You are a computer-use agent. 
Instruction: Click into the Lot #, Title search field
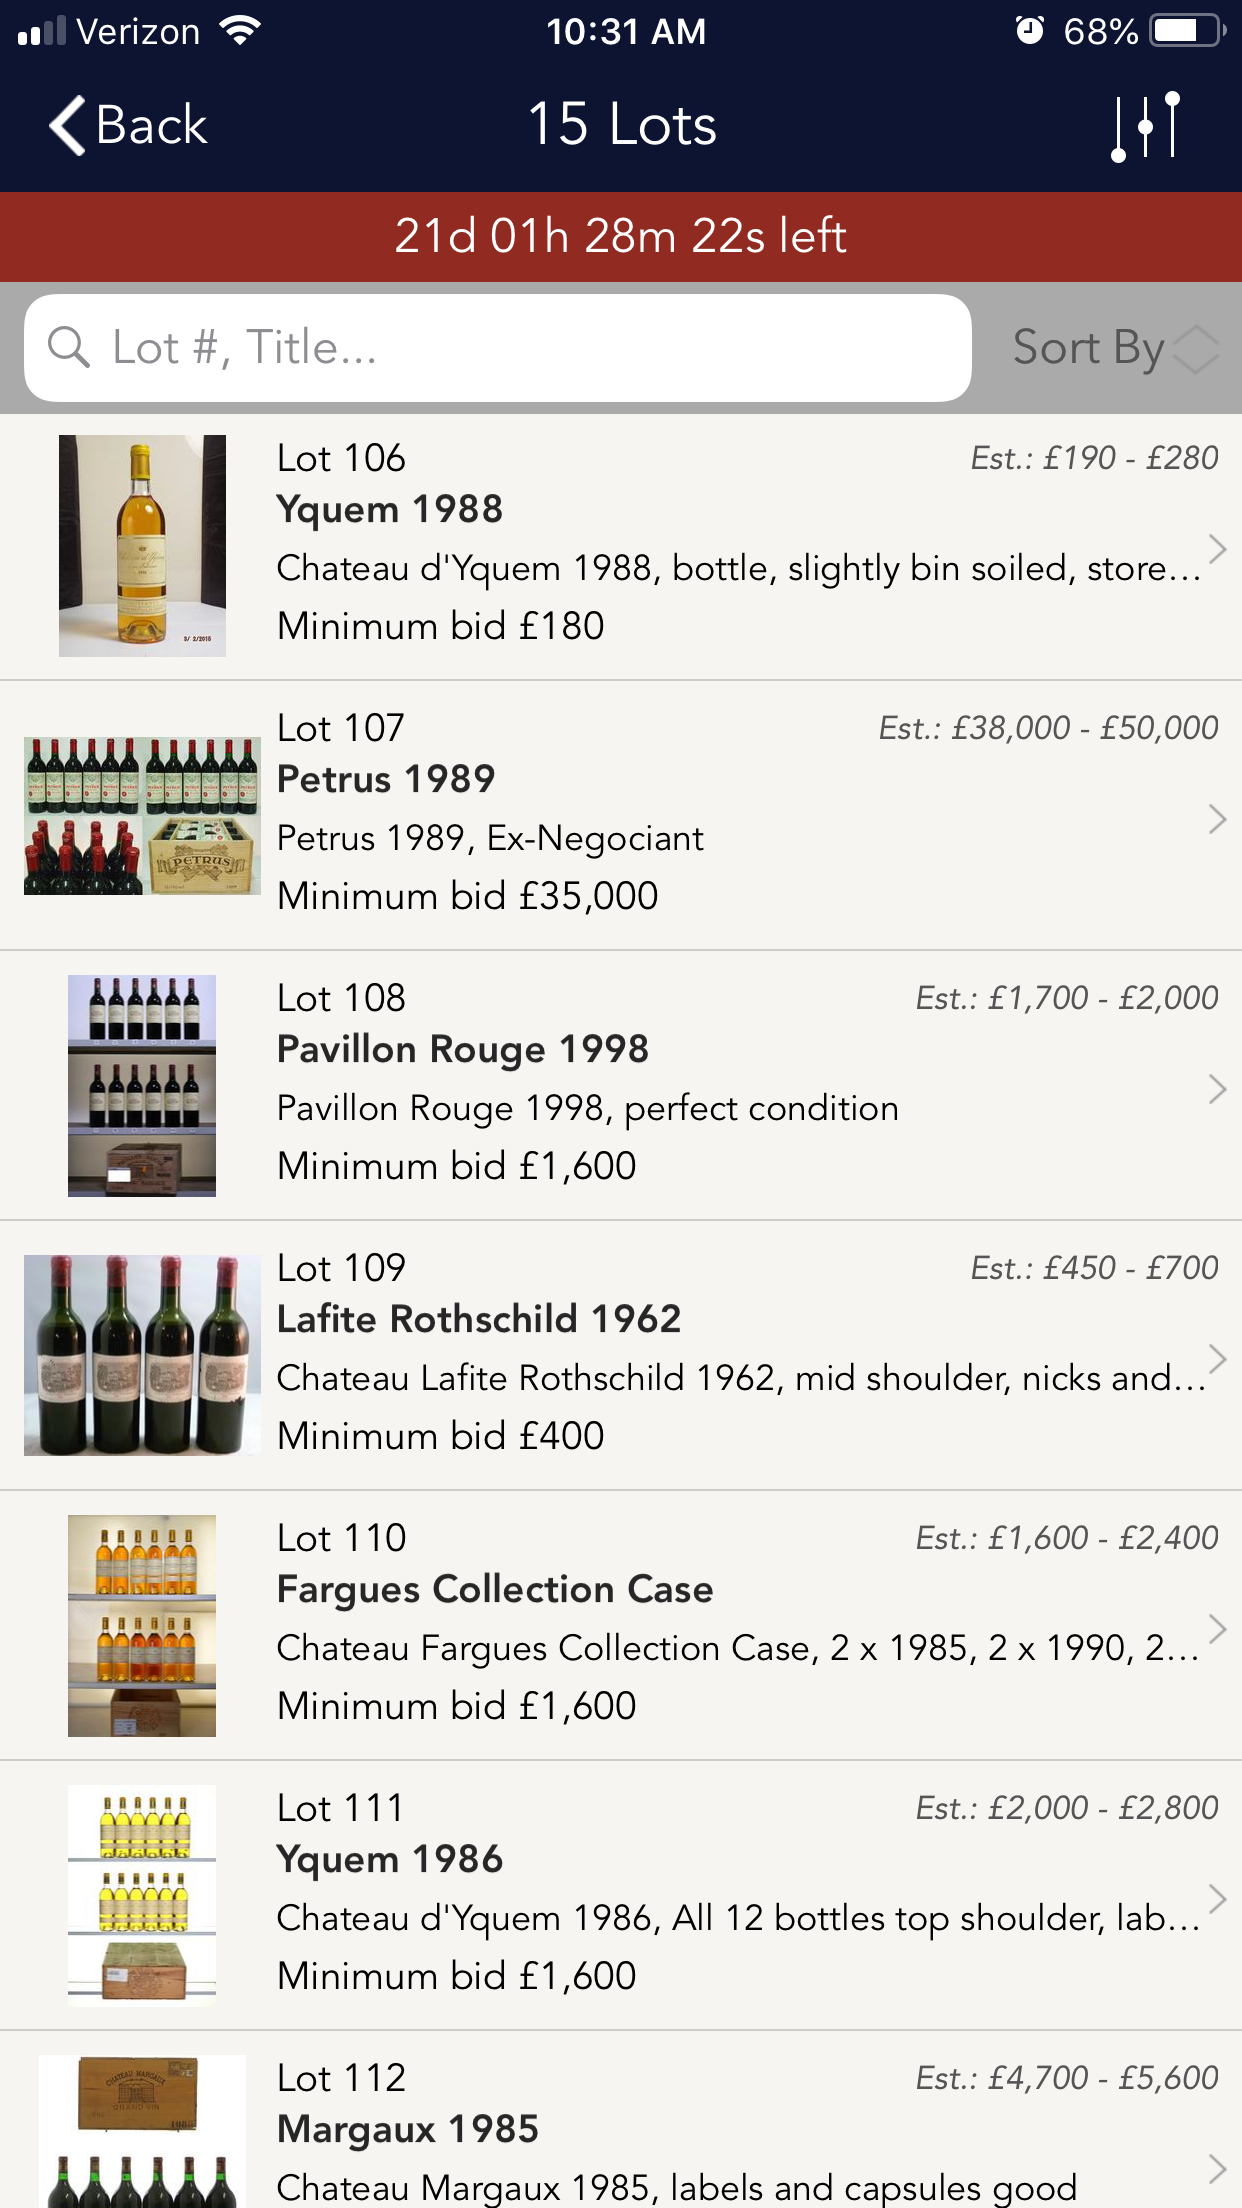click(520, 348)
